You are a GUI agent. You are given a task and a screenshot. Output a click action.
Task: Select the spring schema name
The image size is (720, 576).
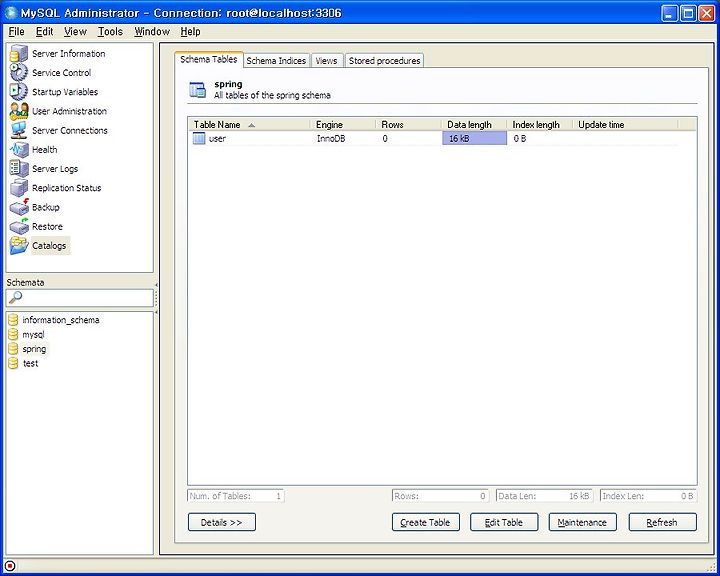click(x=34, y=349)
